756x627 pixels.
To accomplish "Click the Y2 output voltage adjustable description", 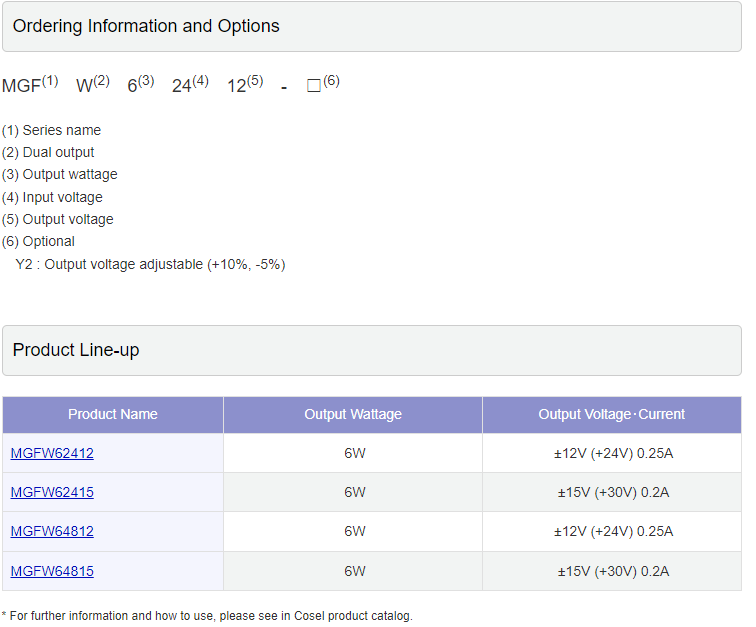I will pyautogui.click(x=150, y=264).
